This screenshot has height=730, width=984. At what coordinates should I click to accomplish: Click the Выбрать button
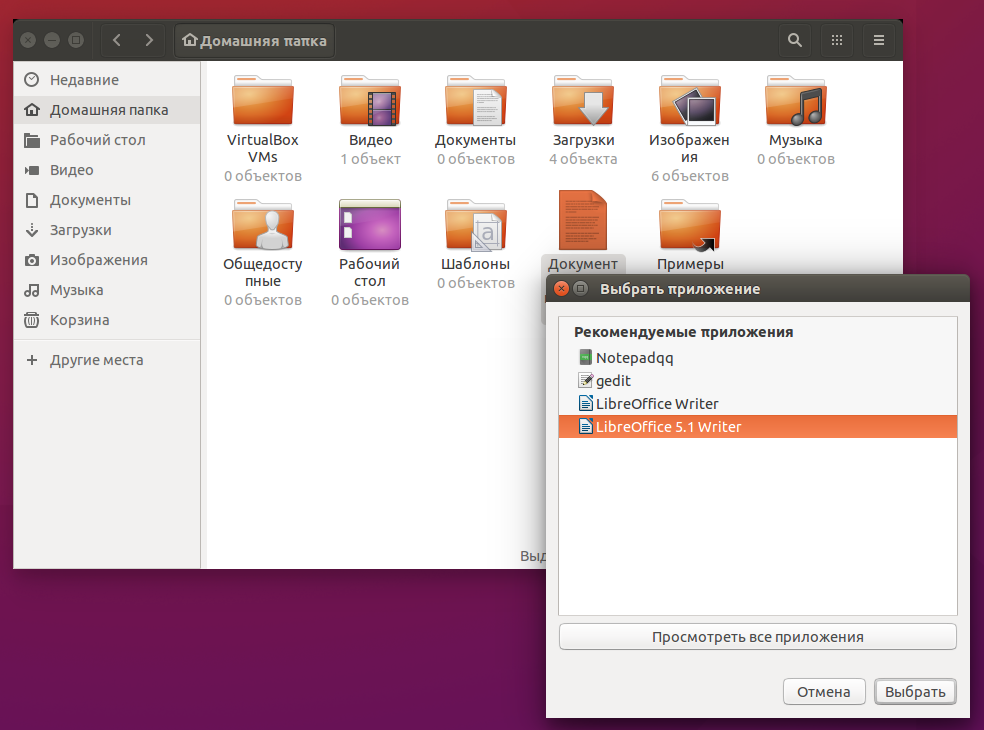914,691
